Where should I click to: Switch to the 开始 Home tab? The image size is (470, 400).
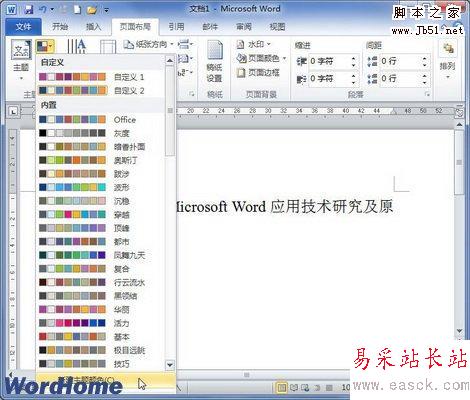[60, 27]
